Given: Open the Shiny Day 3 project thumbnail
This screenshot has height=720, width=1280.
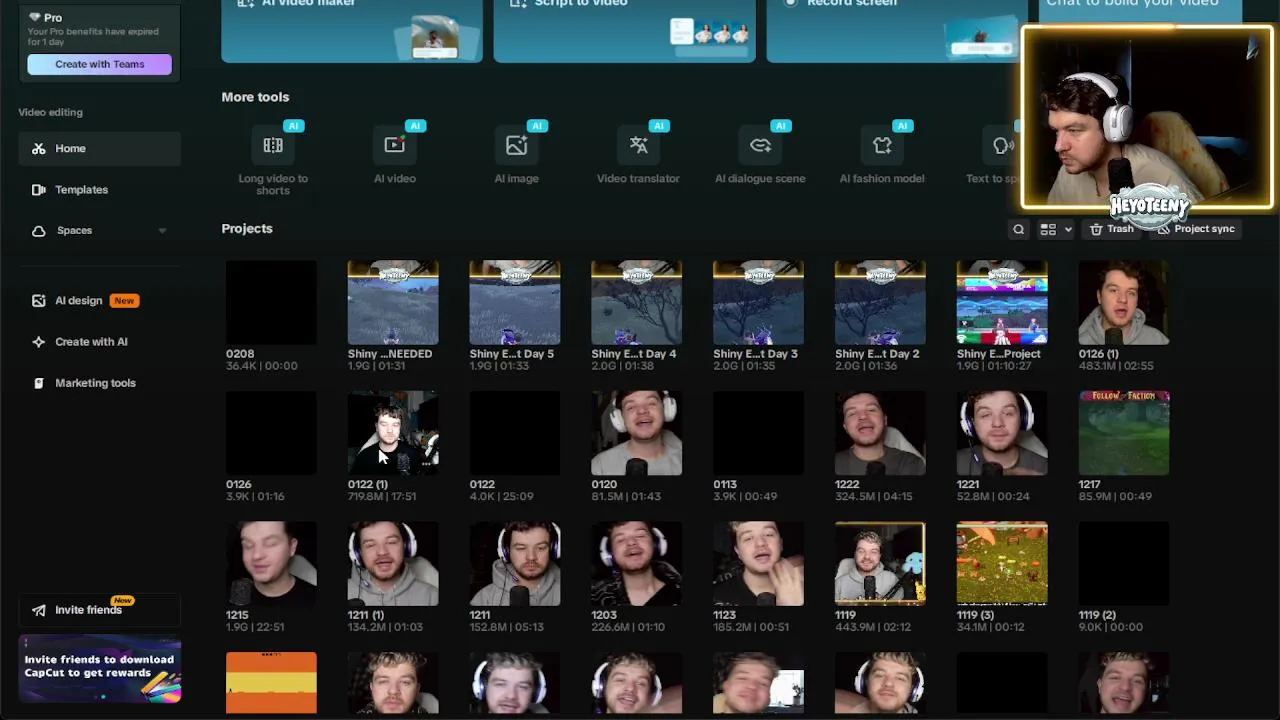Looking at the screenshot, I should (758, 302).
